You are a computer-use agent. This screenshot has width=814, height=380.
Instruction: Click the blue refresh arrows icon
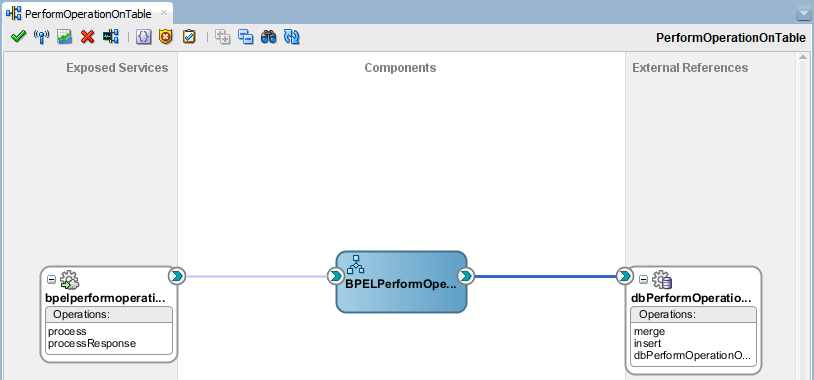tap(292, 37)
